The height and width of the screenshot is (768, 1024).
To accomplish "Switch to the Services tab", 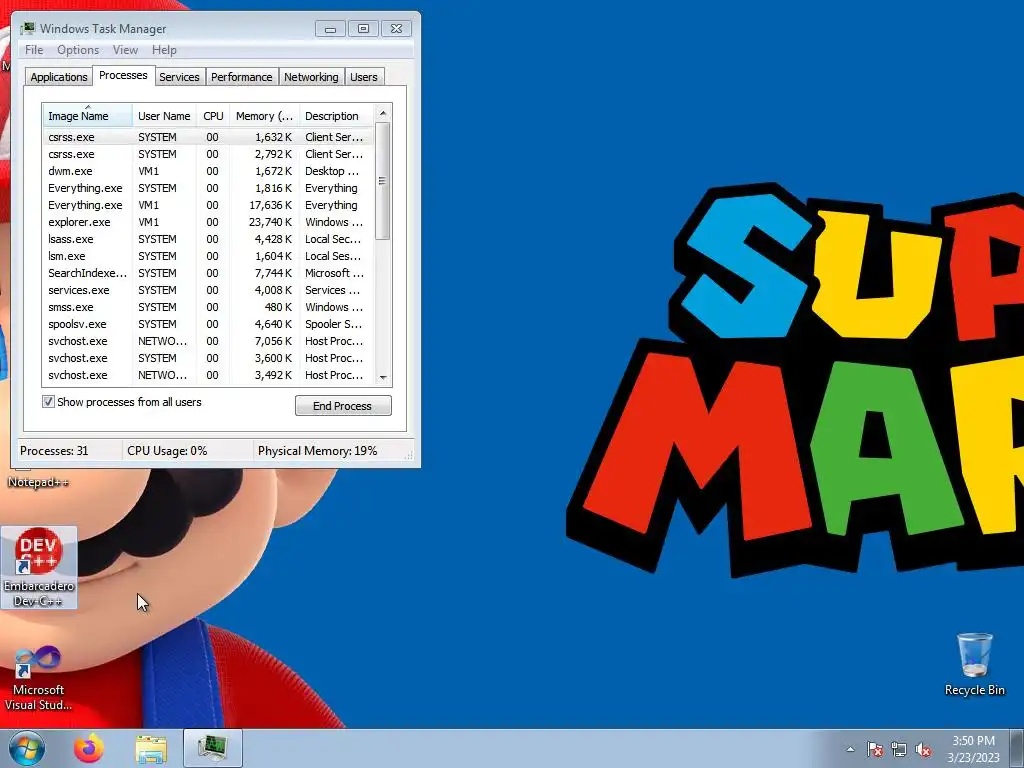I will [179, 77].
